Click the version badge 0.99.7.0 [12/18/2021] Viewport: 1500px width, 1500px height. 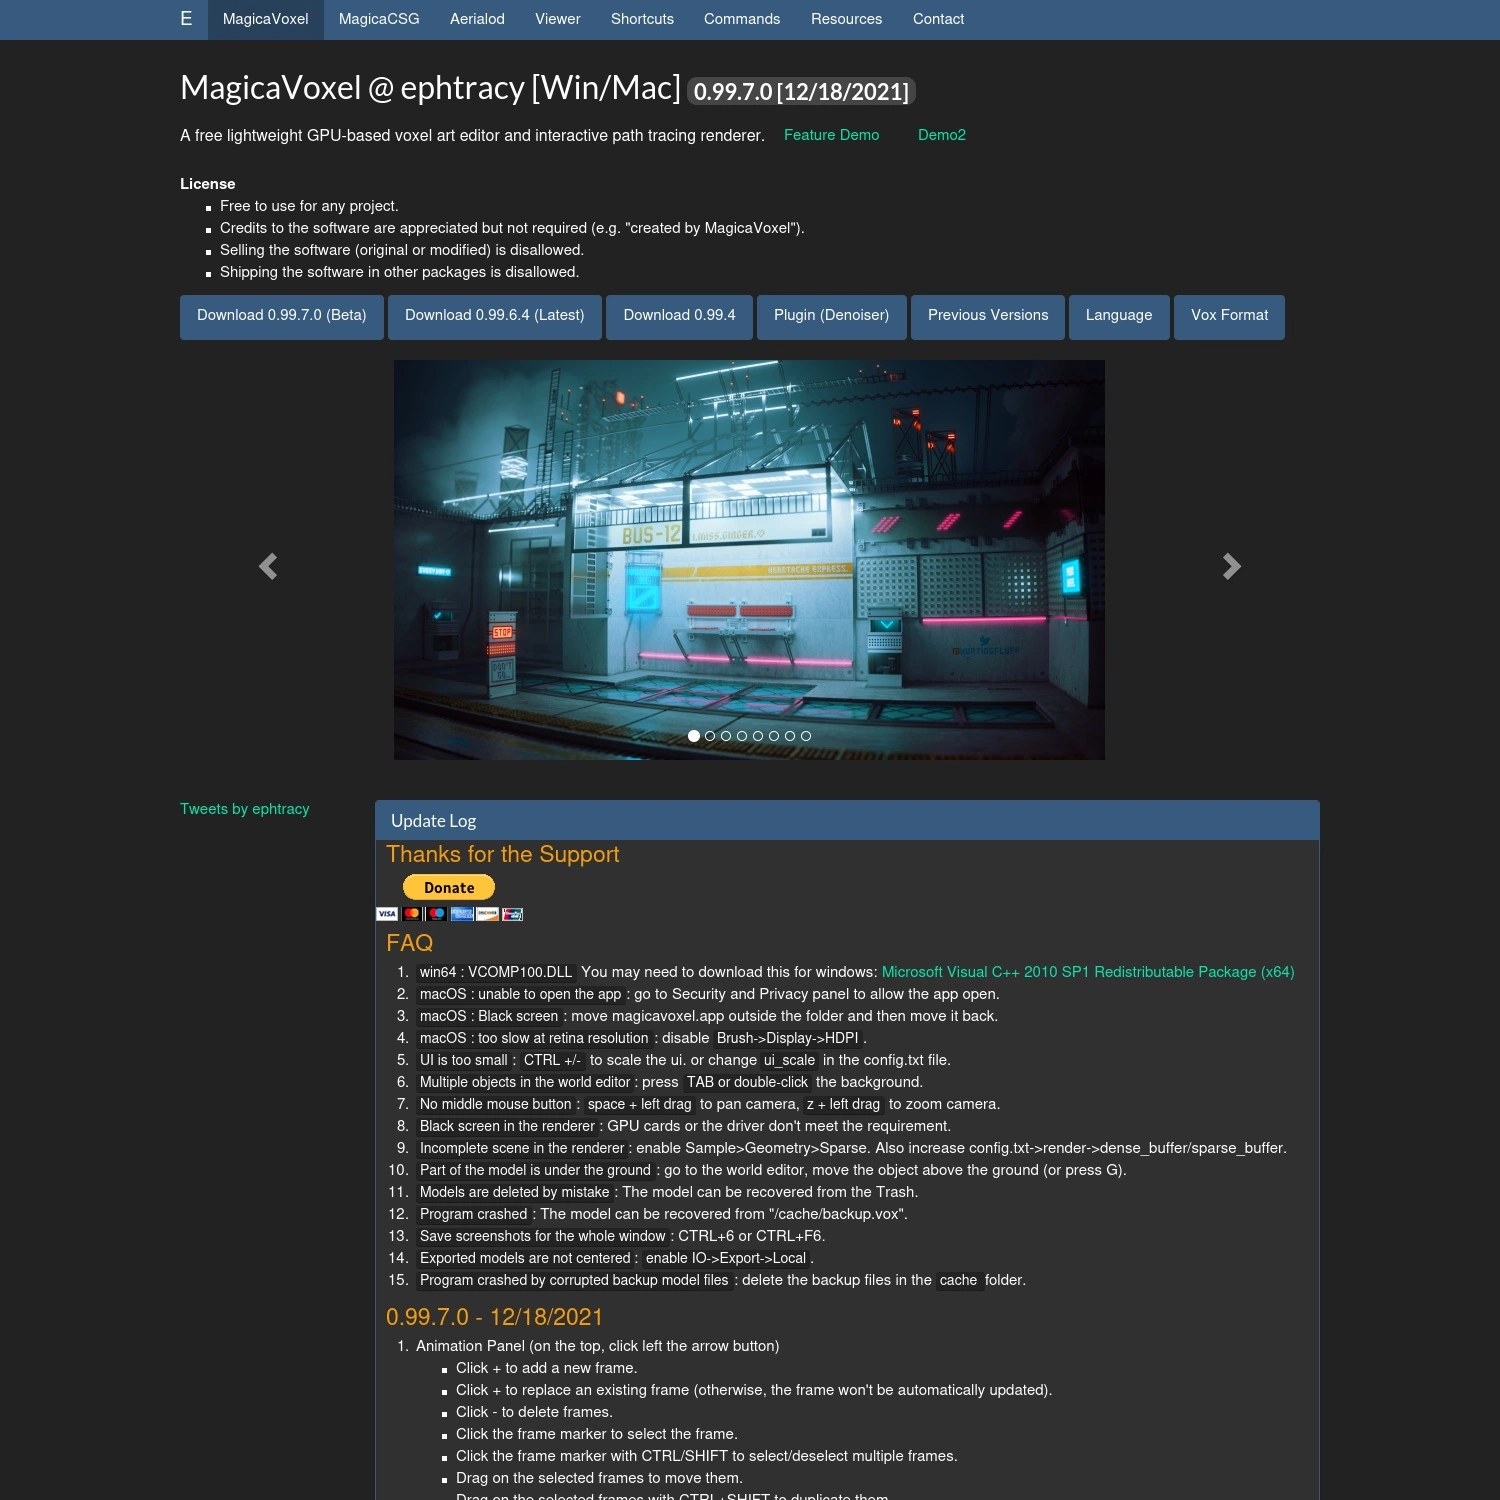(802, 92)
